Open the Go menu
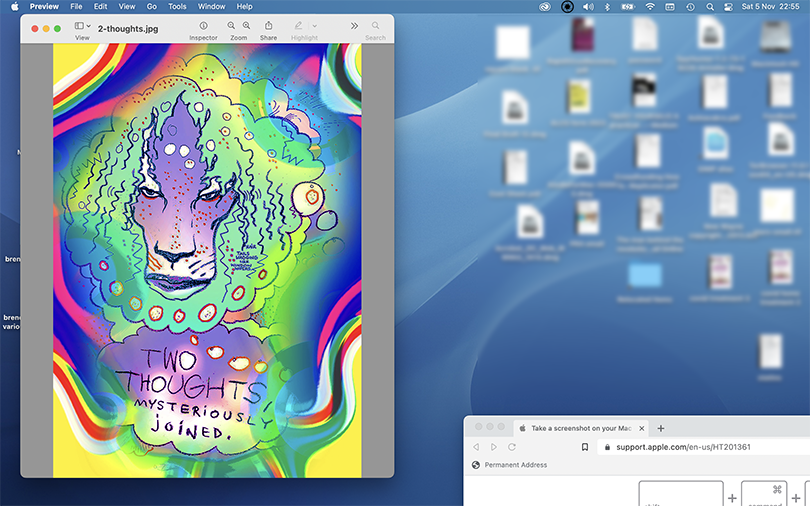 pyautogui.click(x=151, y=6)
